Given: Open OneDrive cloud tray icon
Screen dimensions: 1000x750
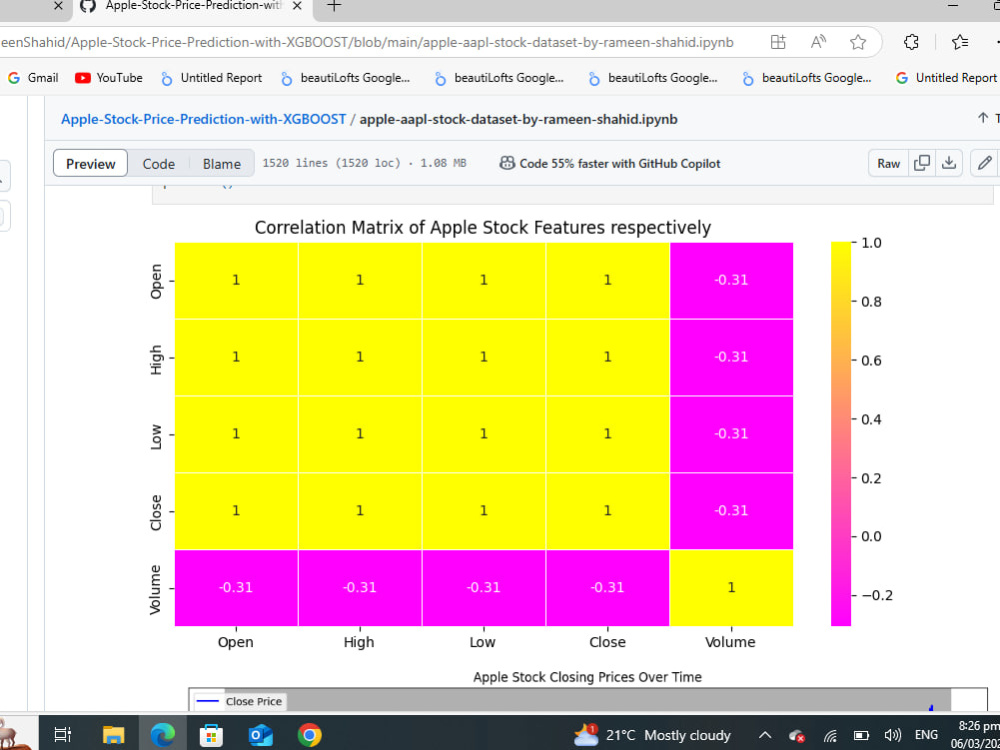Looking at the screenshot, I should (796, 735).
